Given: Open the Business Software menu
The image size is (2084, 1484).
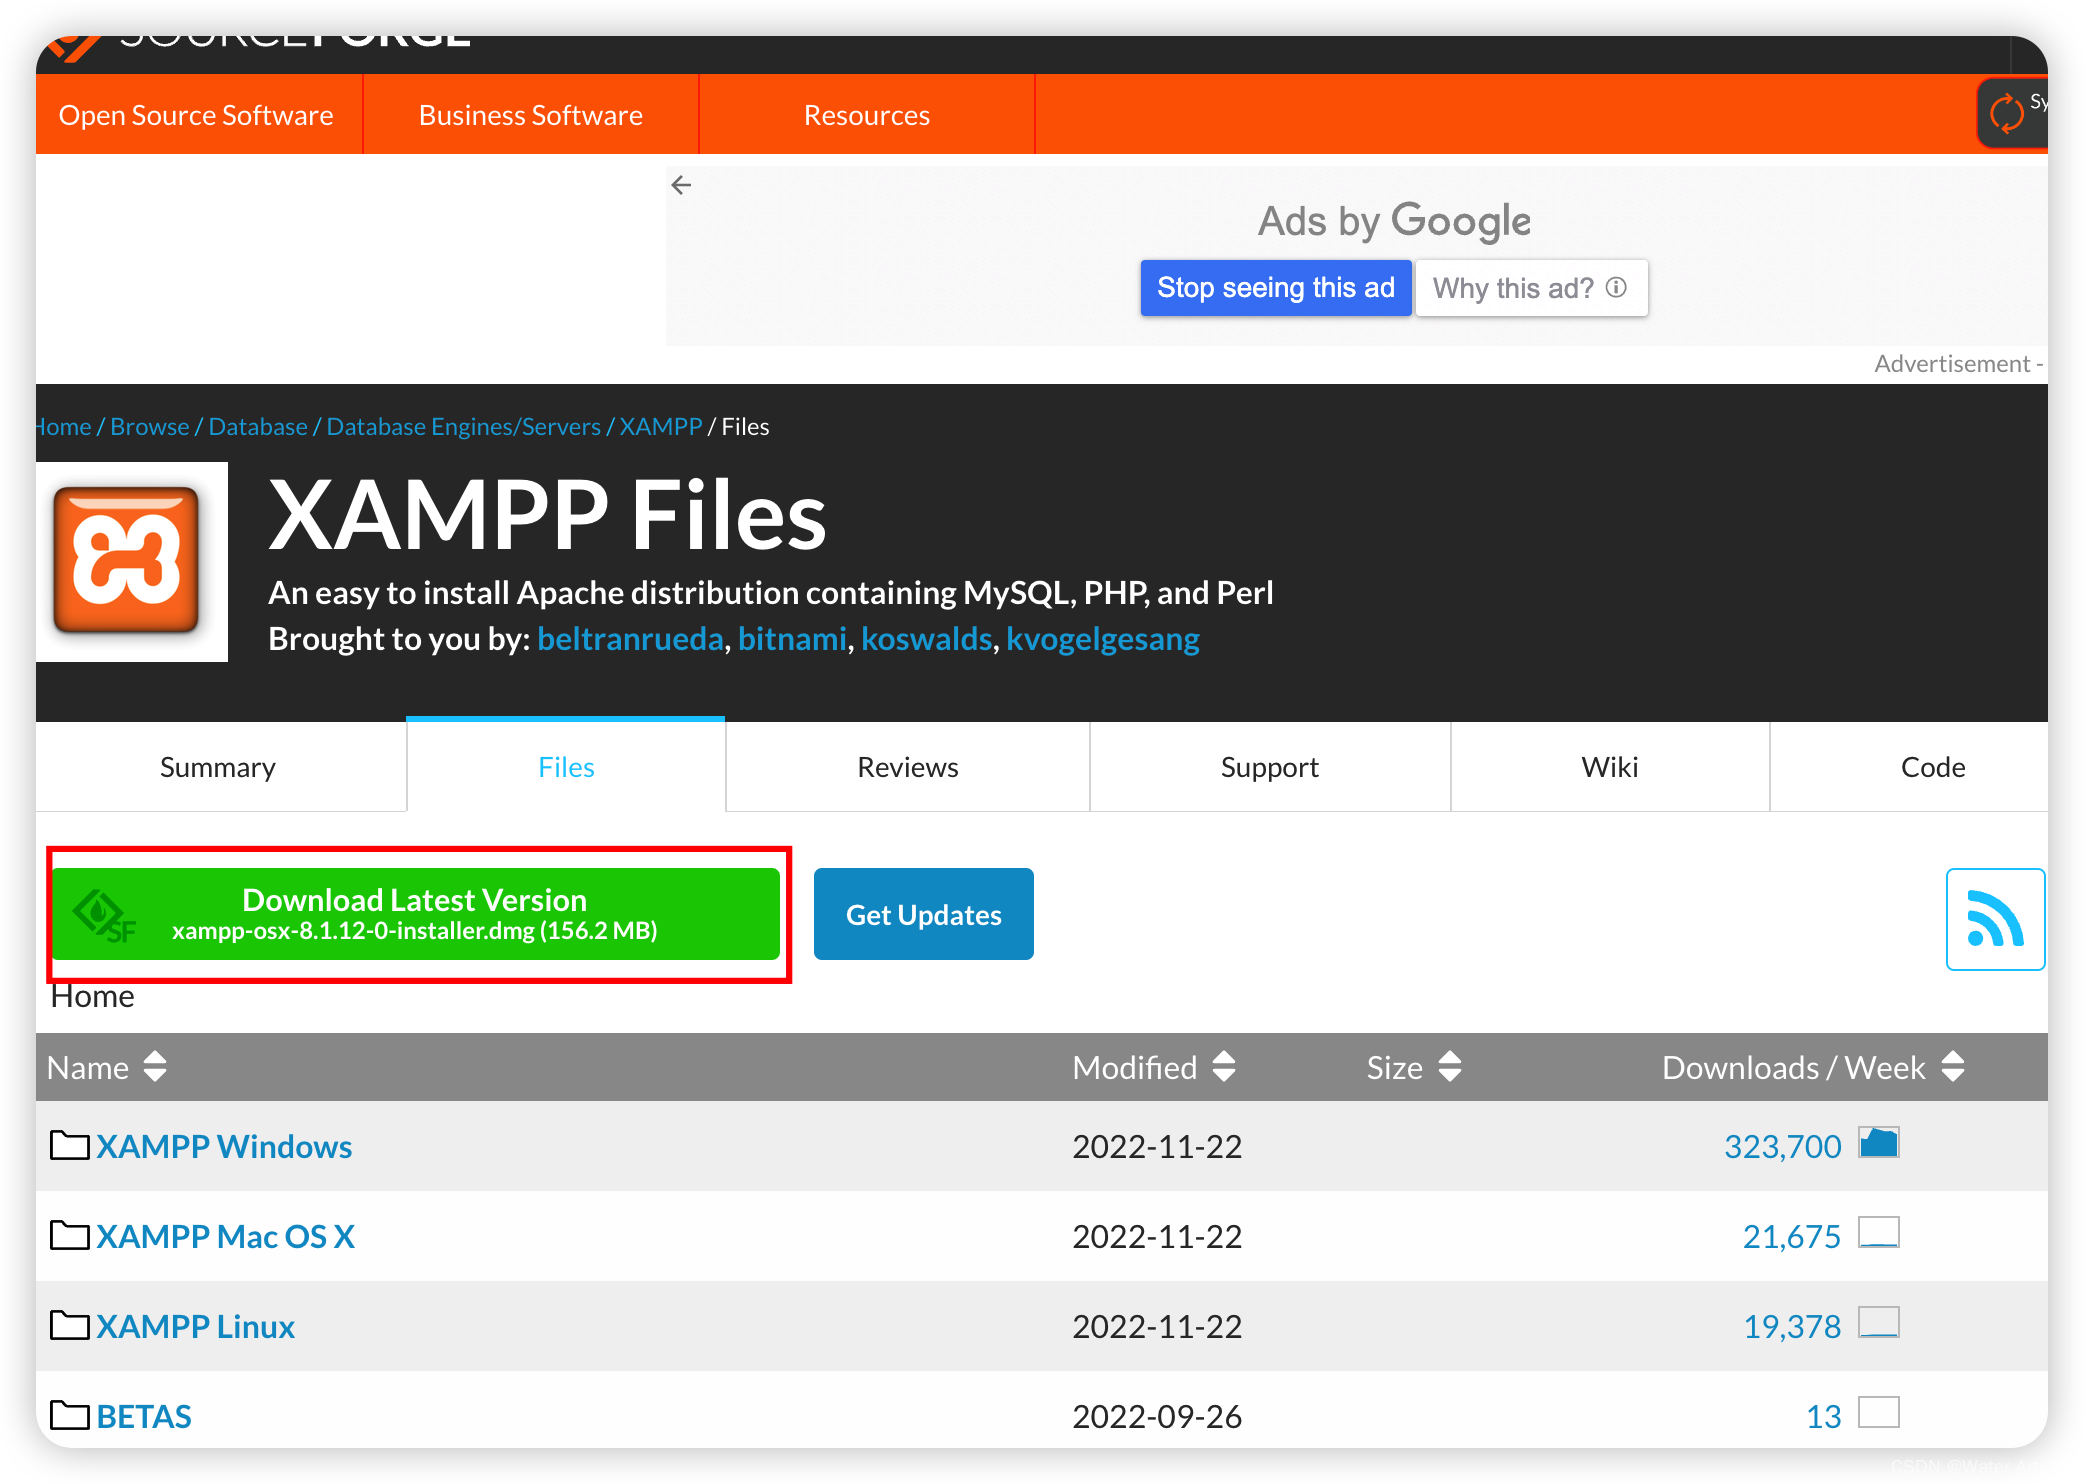Looking at the screenshot, I should 530,114.
